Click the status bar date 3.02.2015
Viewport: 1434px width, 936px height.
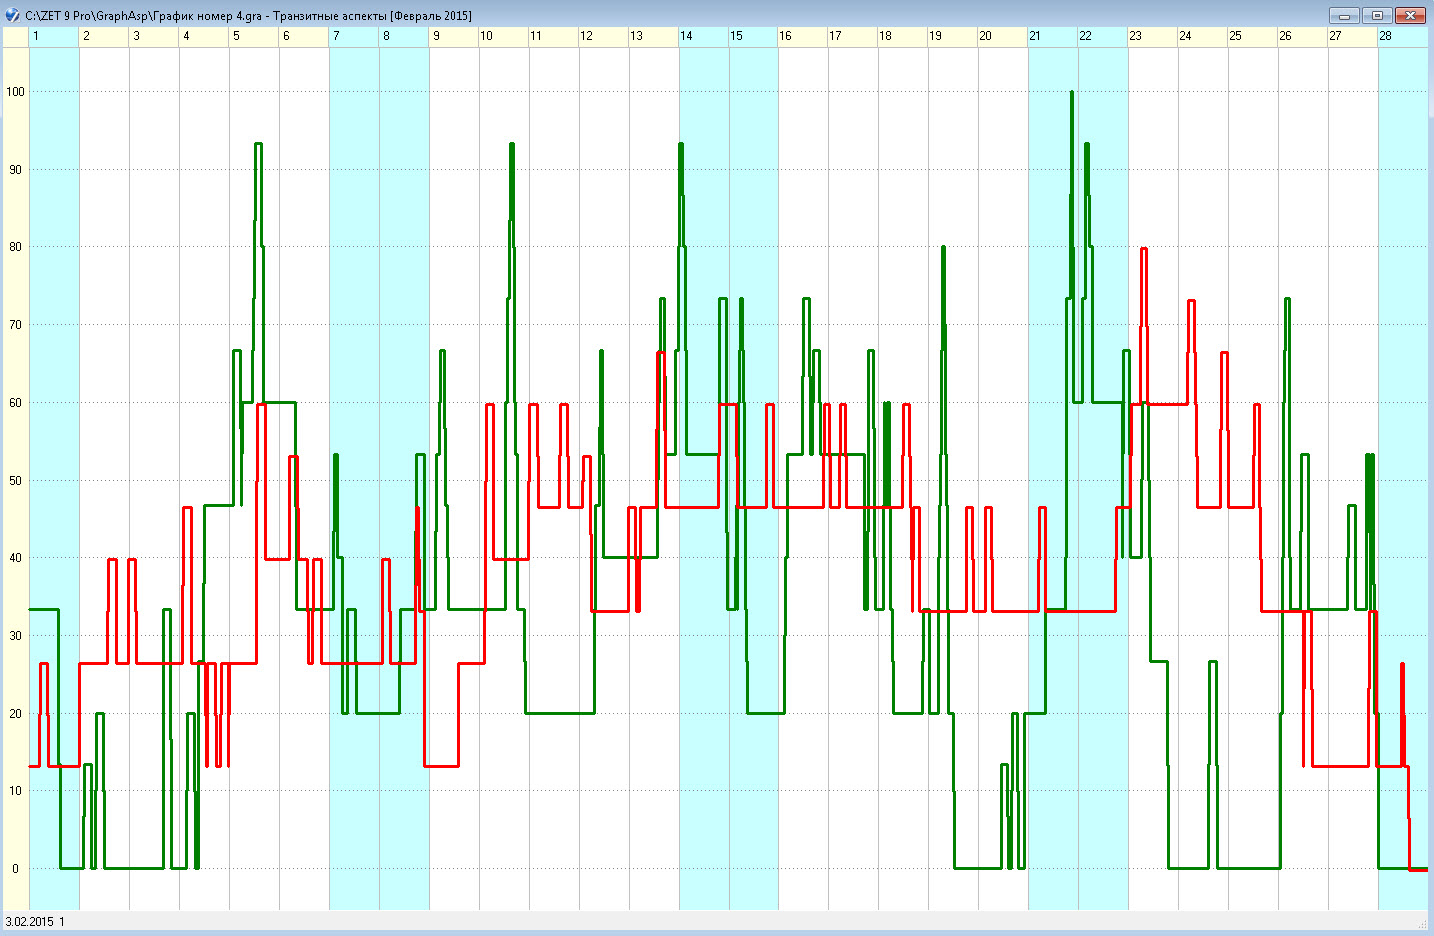[30, 921]
